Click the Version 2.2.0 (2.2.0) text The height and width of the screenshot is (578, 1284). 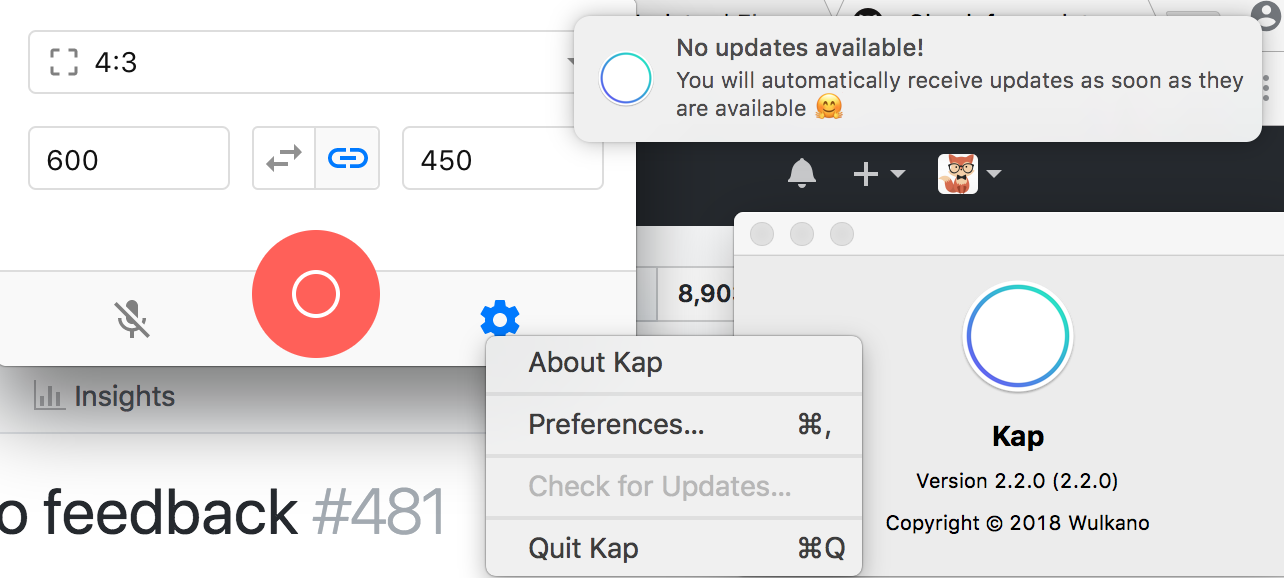point(1017,481)
